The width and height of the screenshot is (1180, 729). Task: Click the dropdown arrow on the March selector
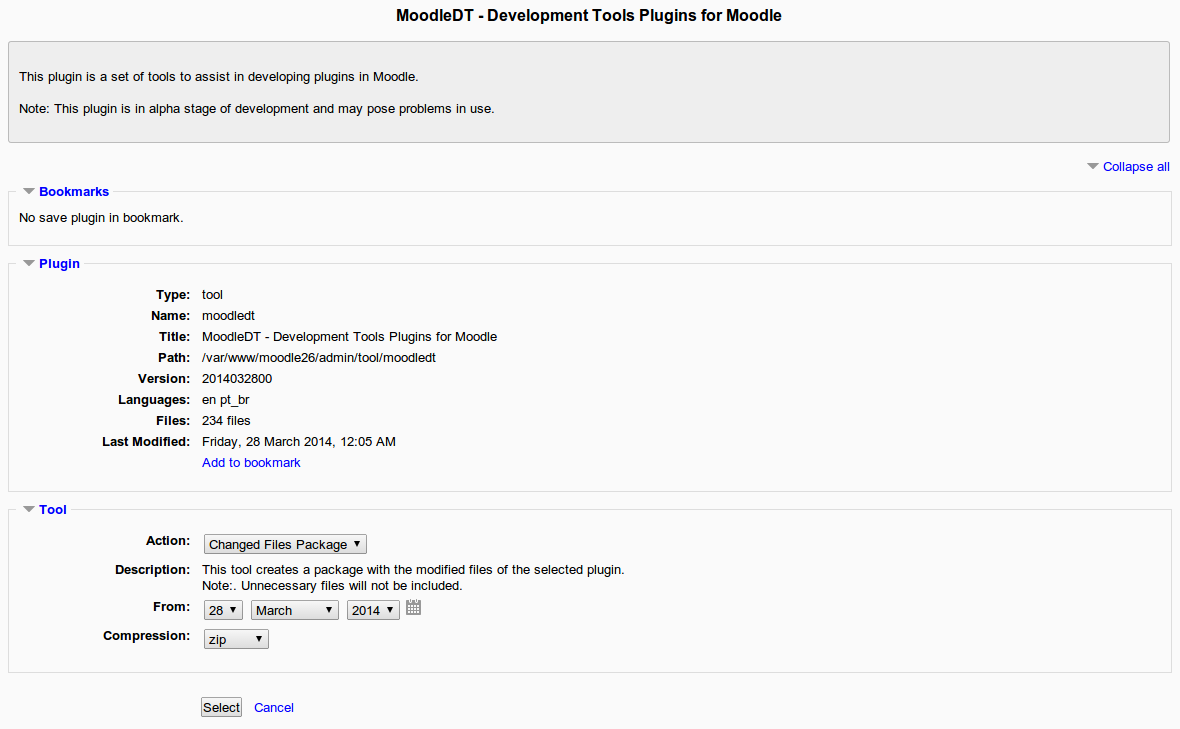pyautogui.click(x=330, y=609)
